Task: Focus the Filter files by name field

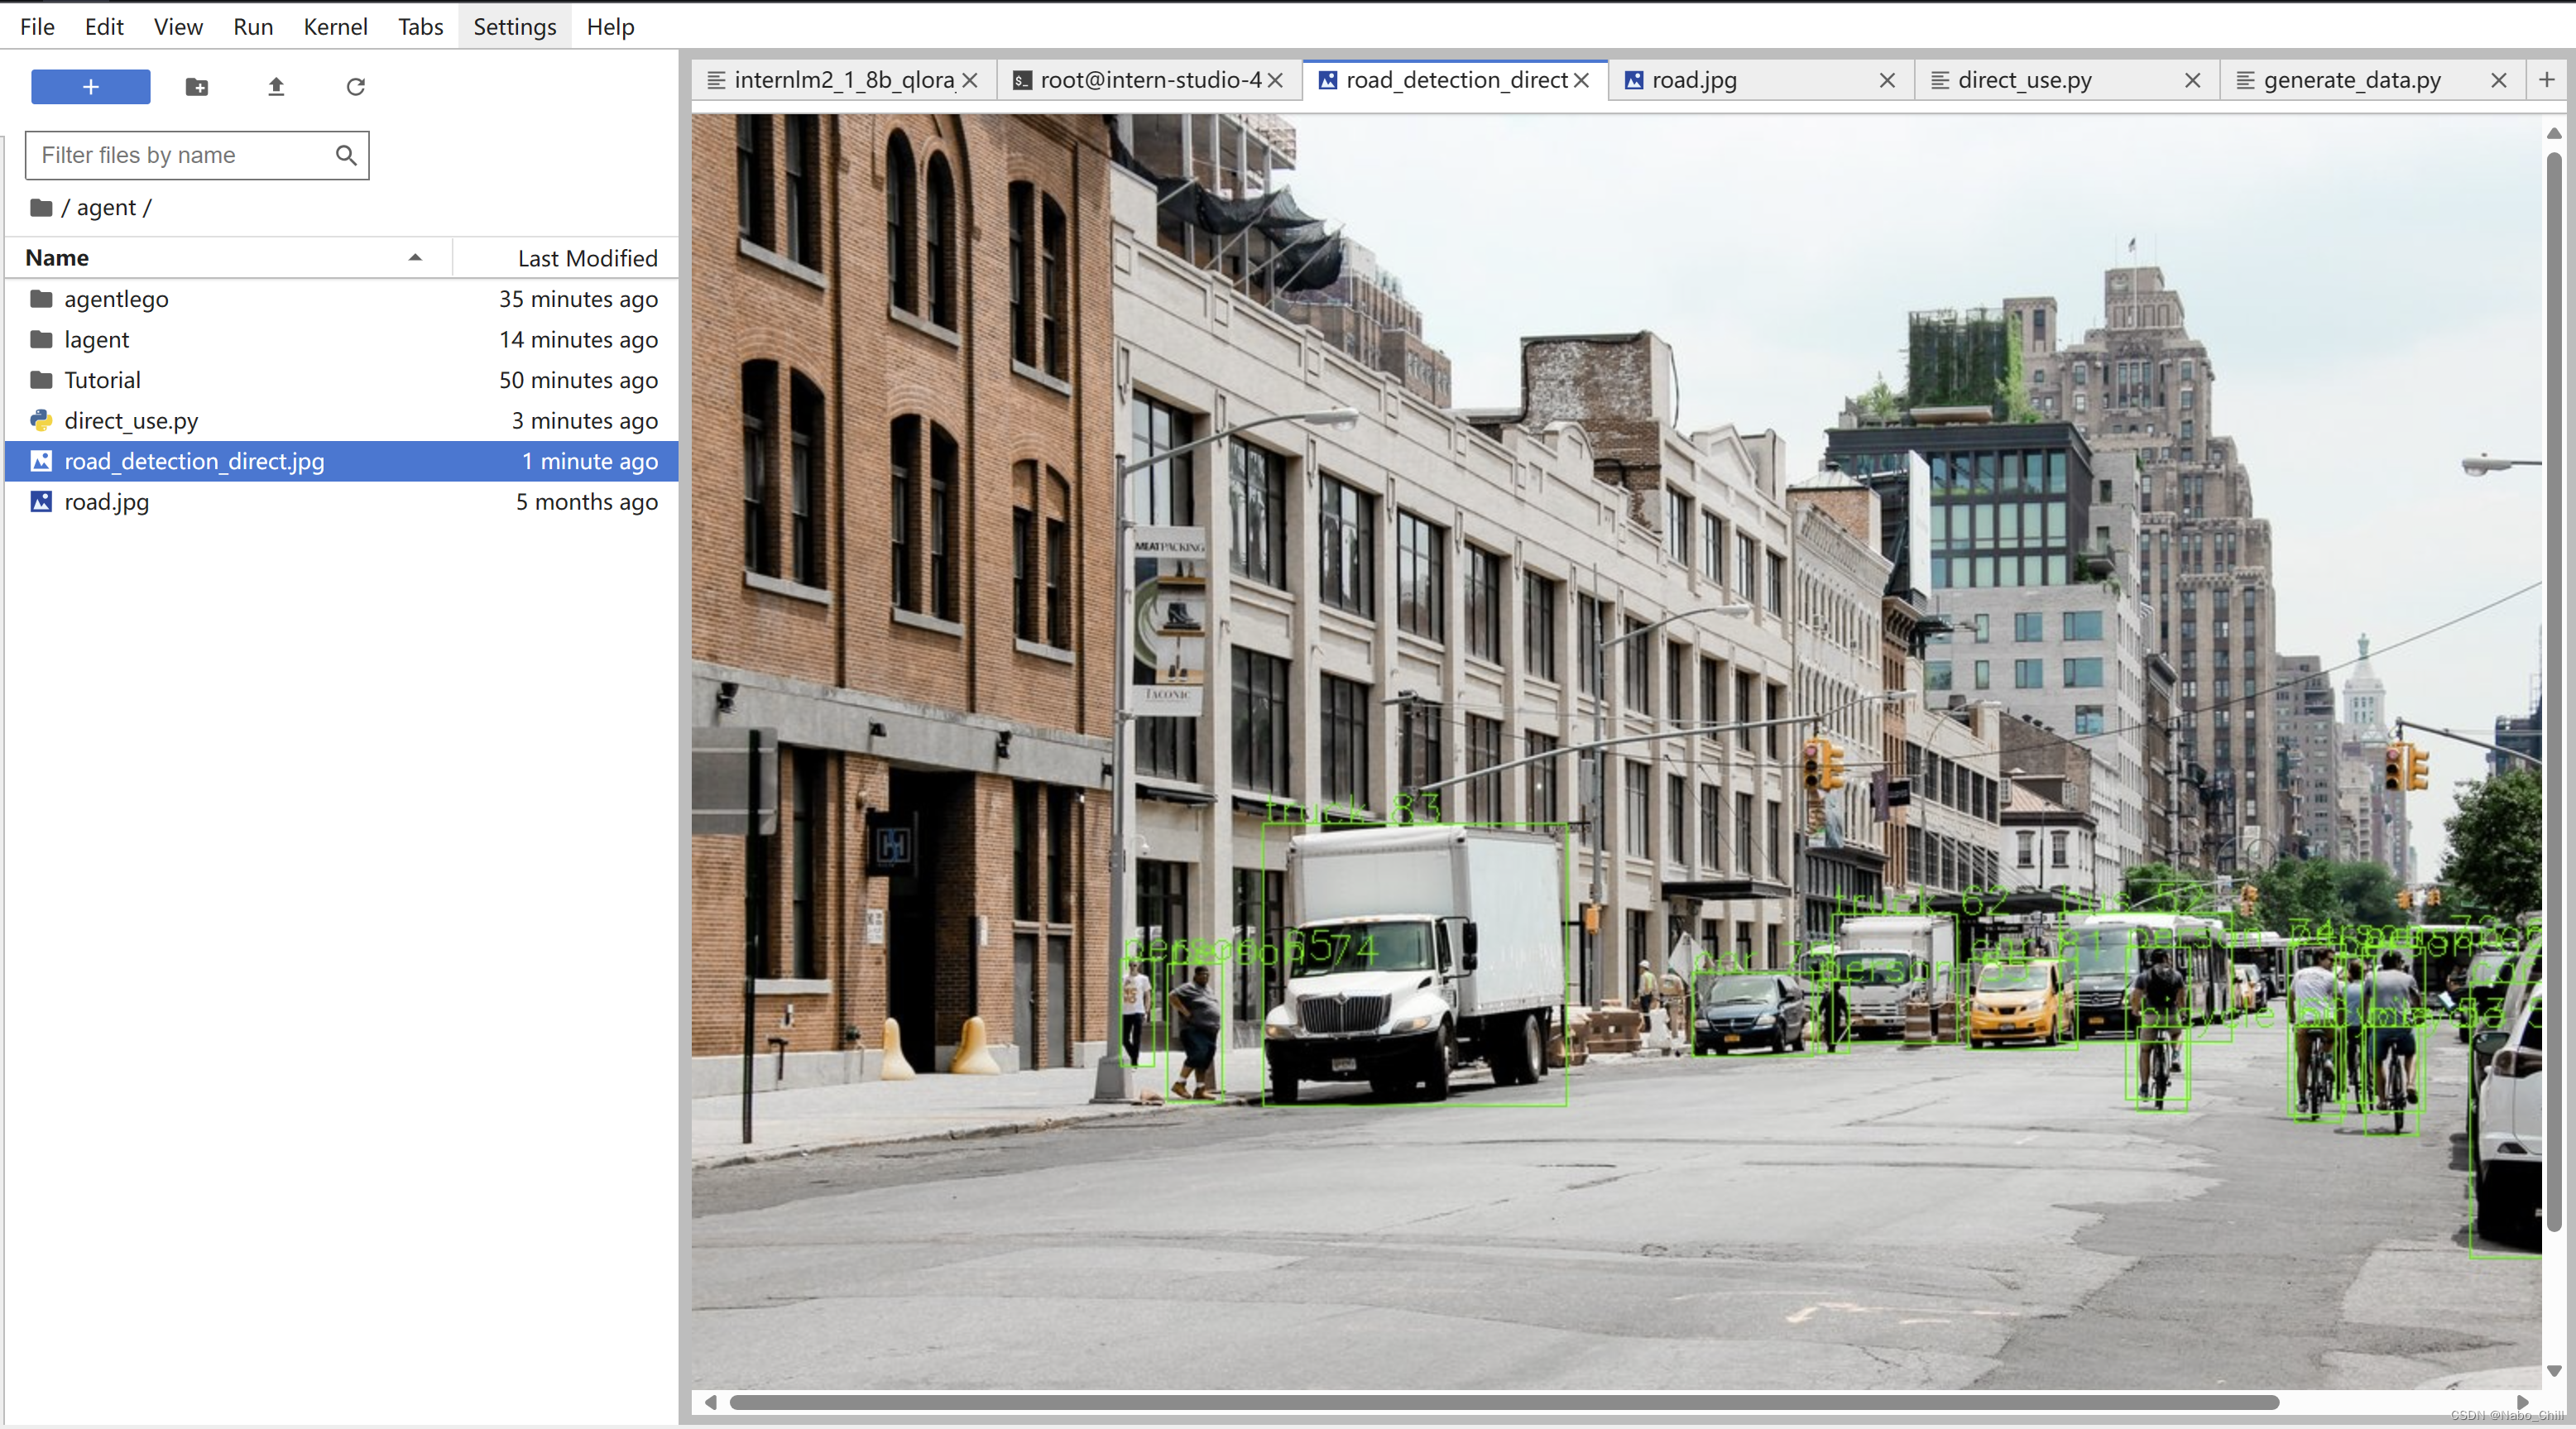Action: click(180, 155)
